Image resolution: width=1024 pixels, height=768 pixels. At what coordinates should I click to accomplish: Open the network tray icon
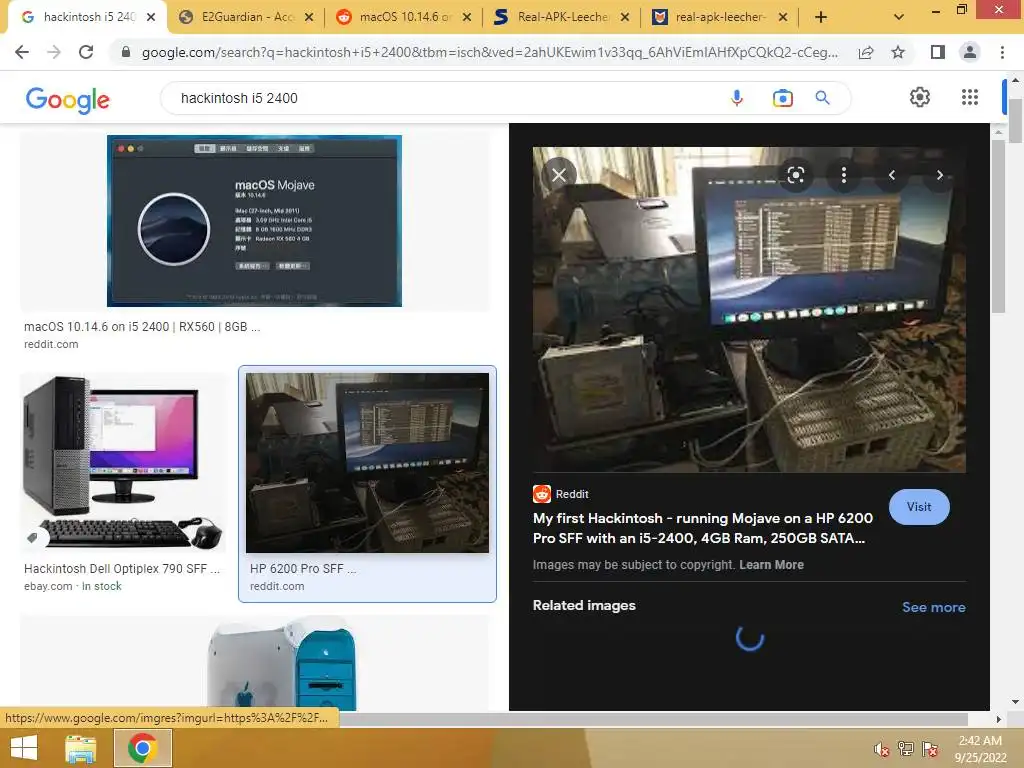click(x=906, y=749)
